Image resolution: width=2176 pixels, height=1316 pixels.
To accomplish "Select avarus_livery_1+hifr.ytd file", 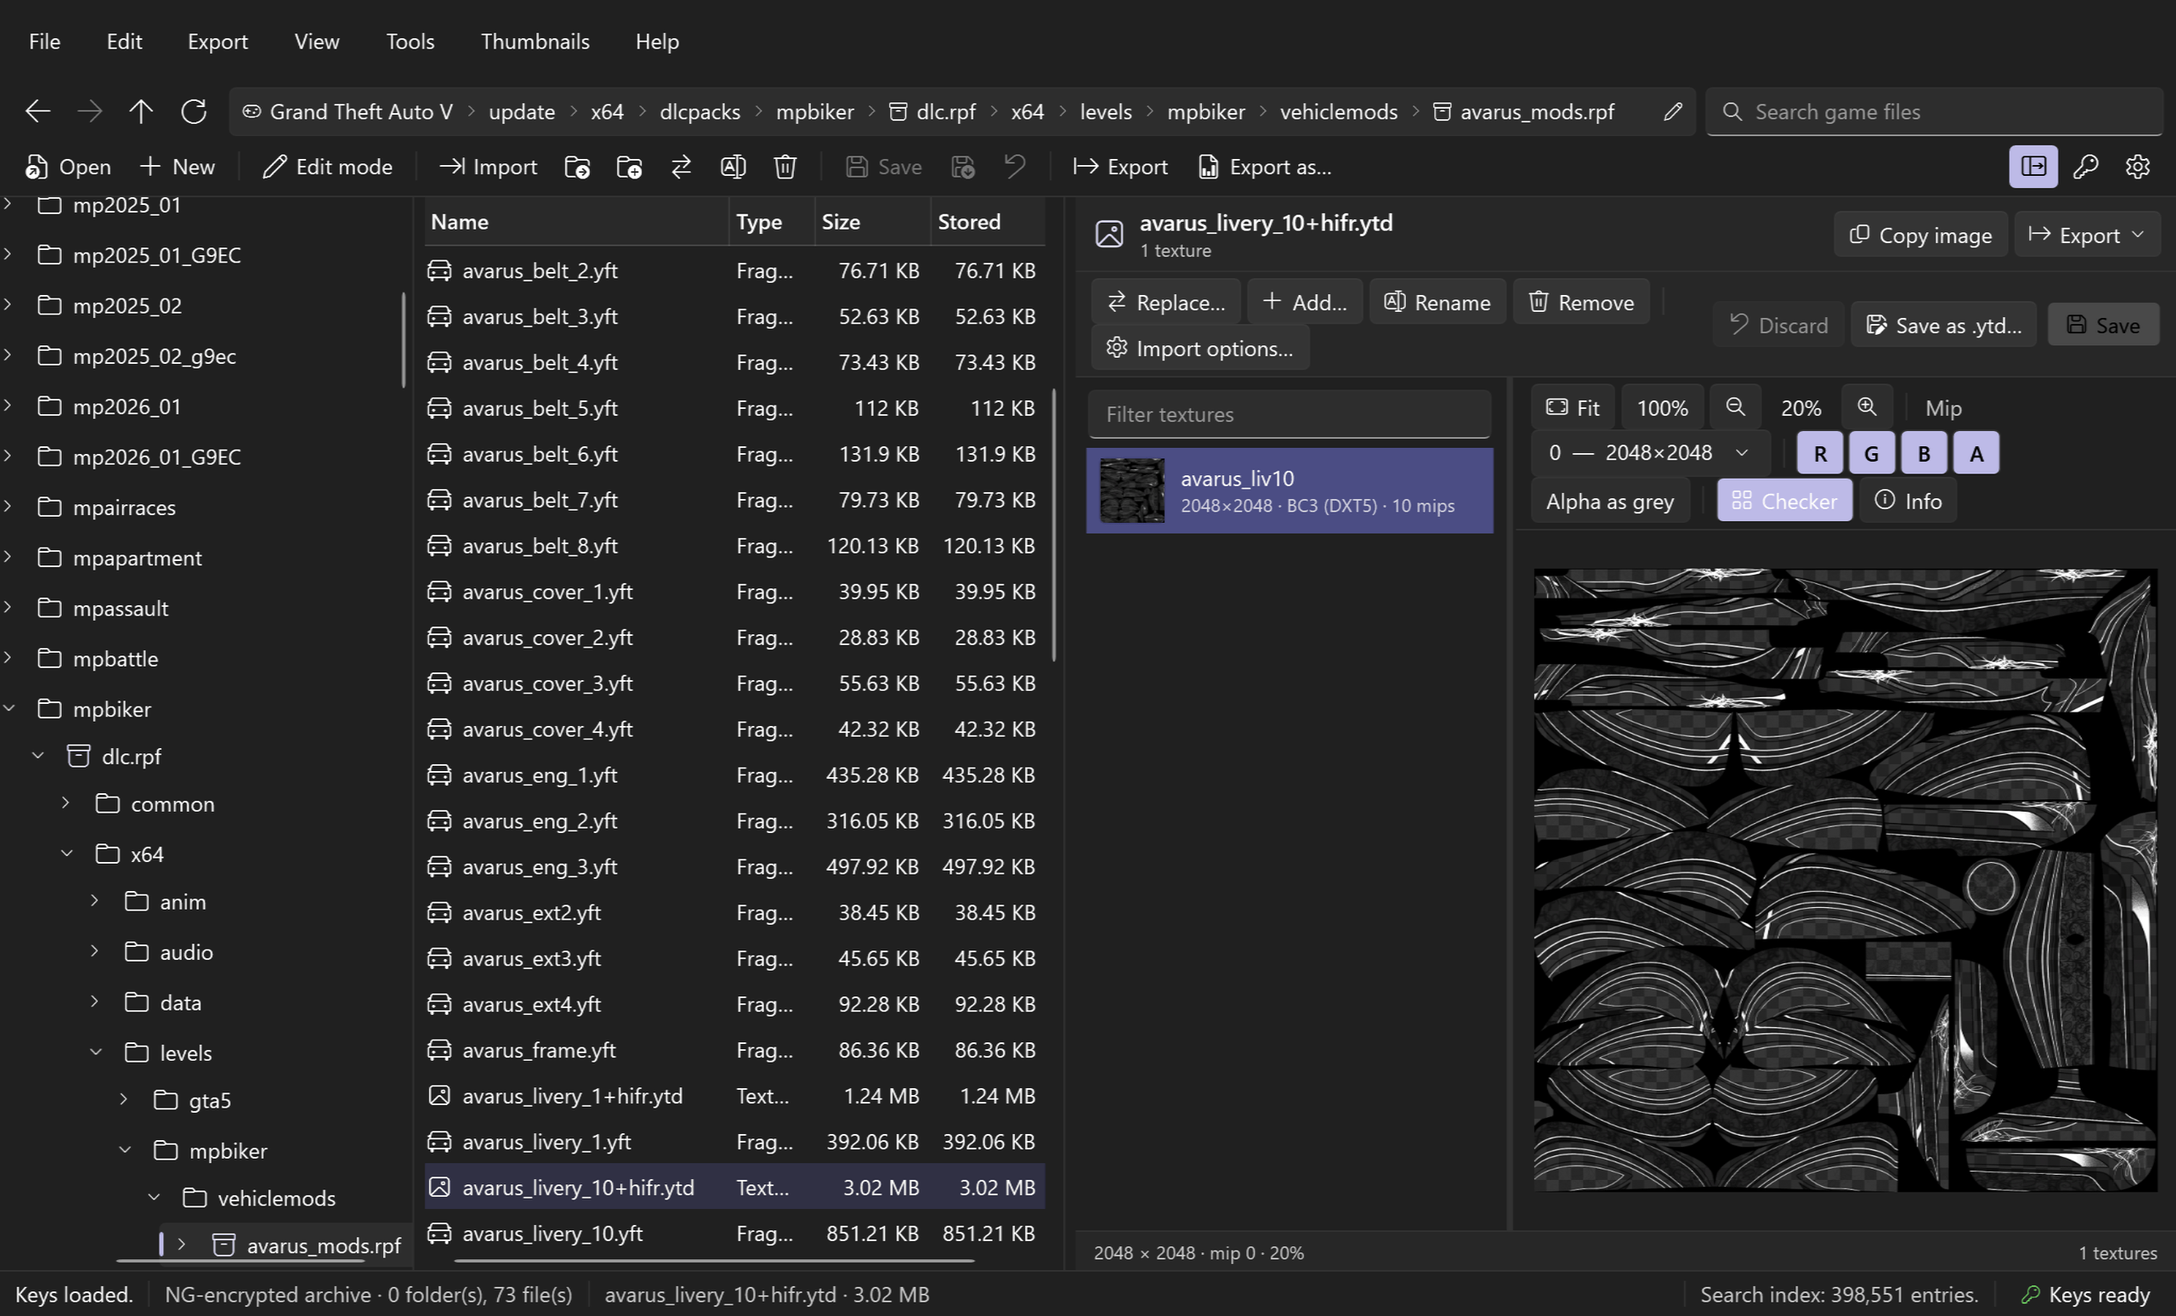I will coord(735,1096).
